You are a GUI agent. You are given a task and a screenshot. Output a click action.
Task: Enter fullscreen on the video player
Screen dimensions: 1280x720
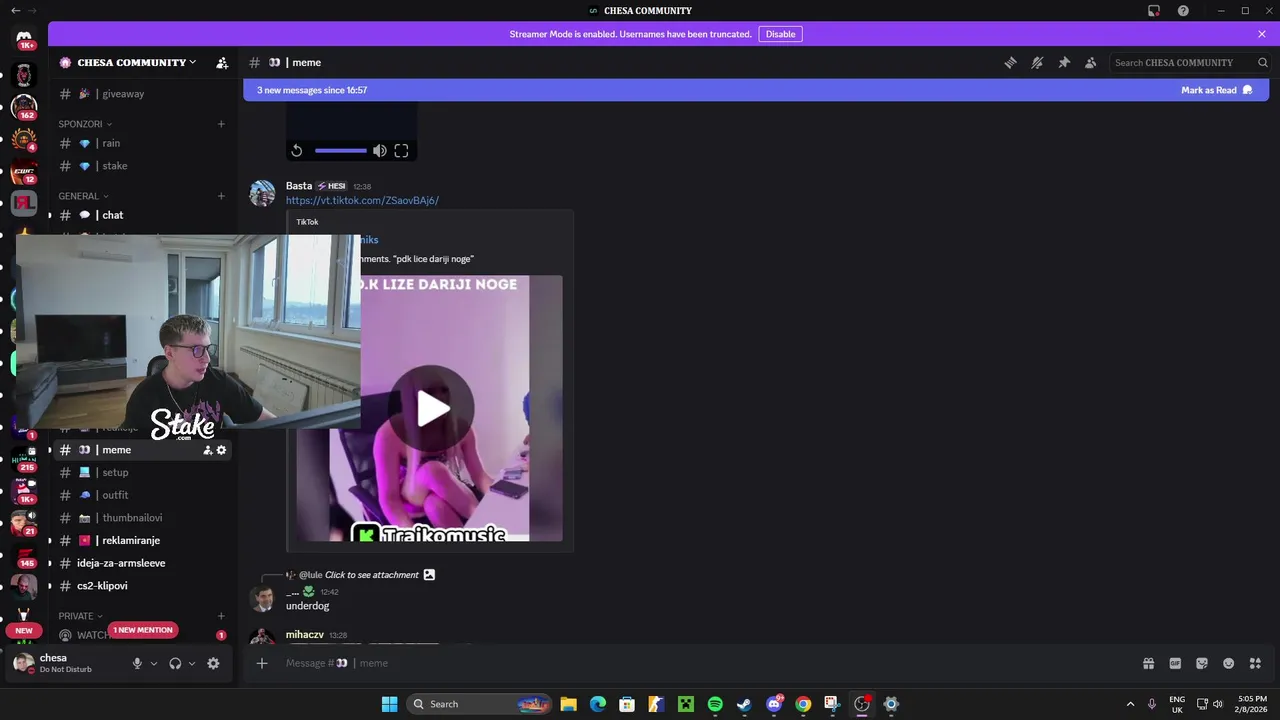401,151
